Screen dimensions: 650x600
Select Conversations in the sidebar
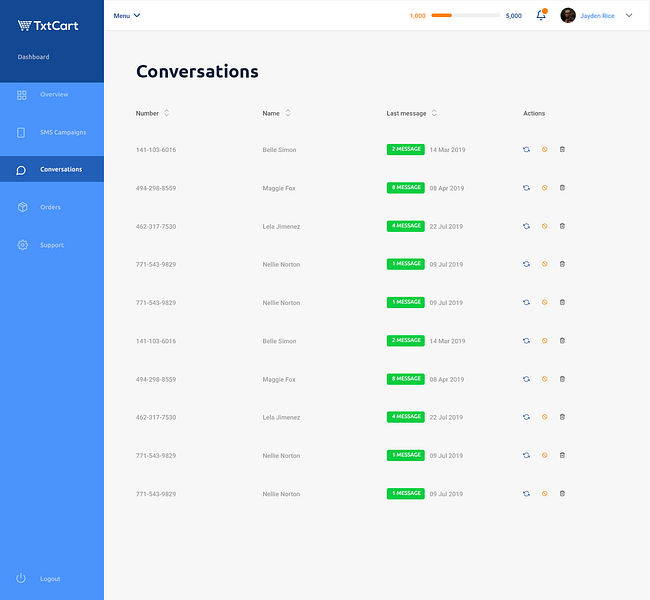[61, 169]
